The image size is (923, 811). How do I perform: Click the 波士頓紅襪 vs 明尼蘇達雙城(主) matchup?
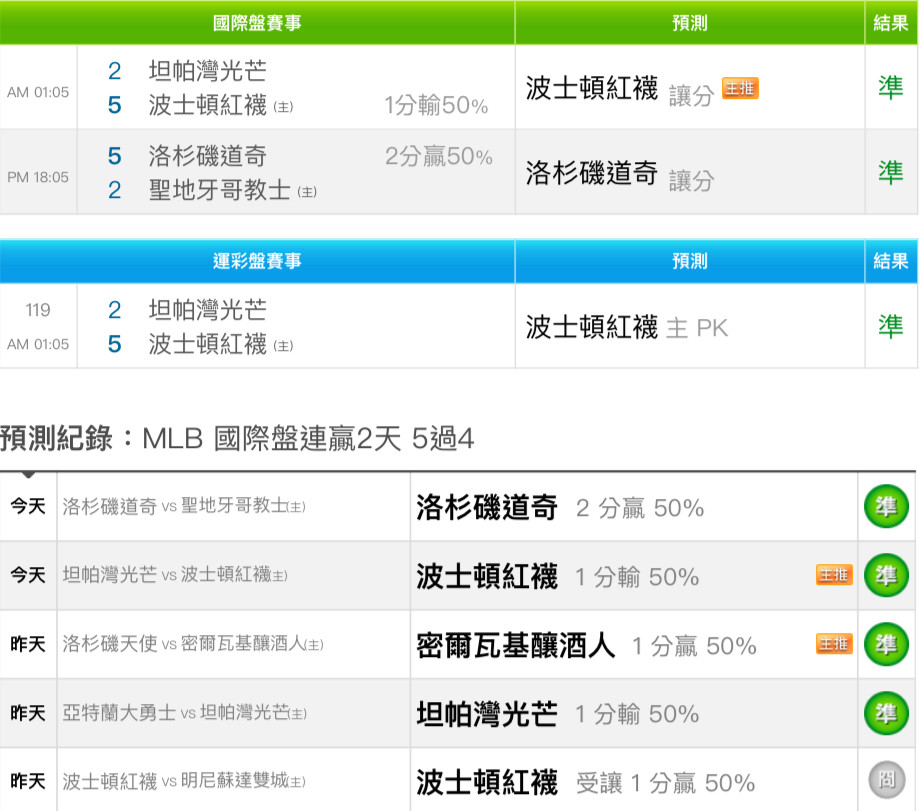click(x=184, y=781)
